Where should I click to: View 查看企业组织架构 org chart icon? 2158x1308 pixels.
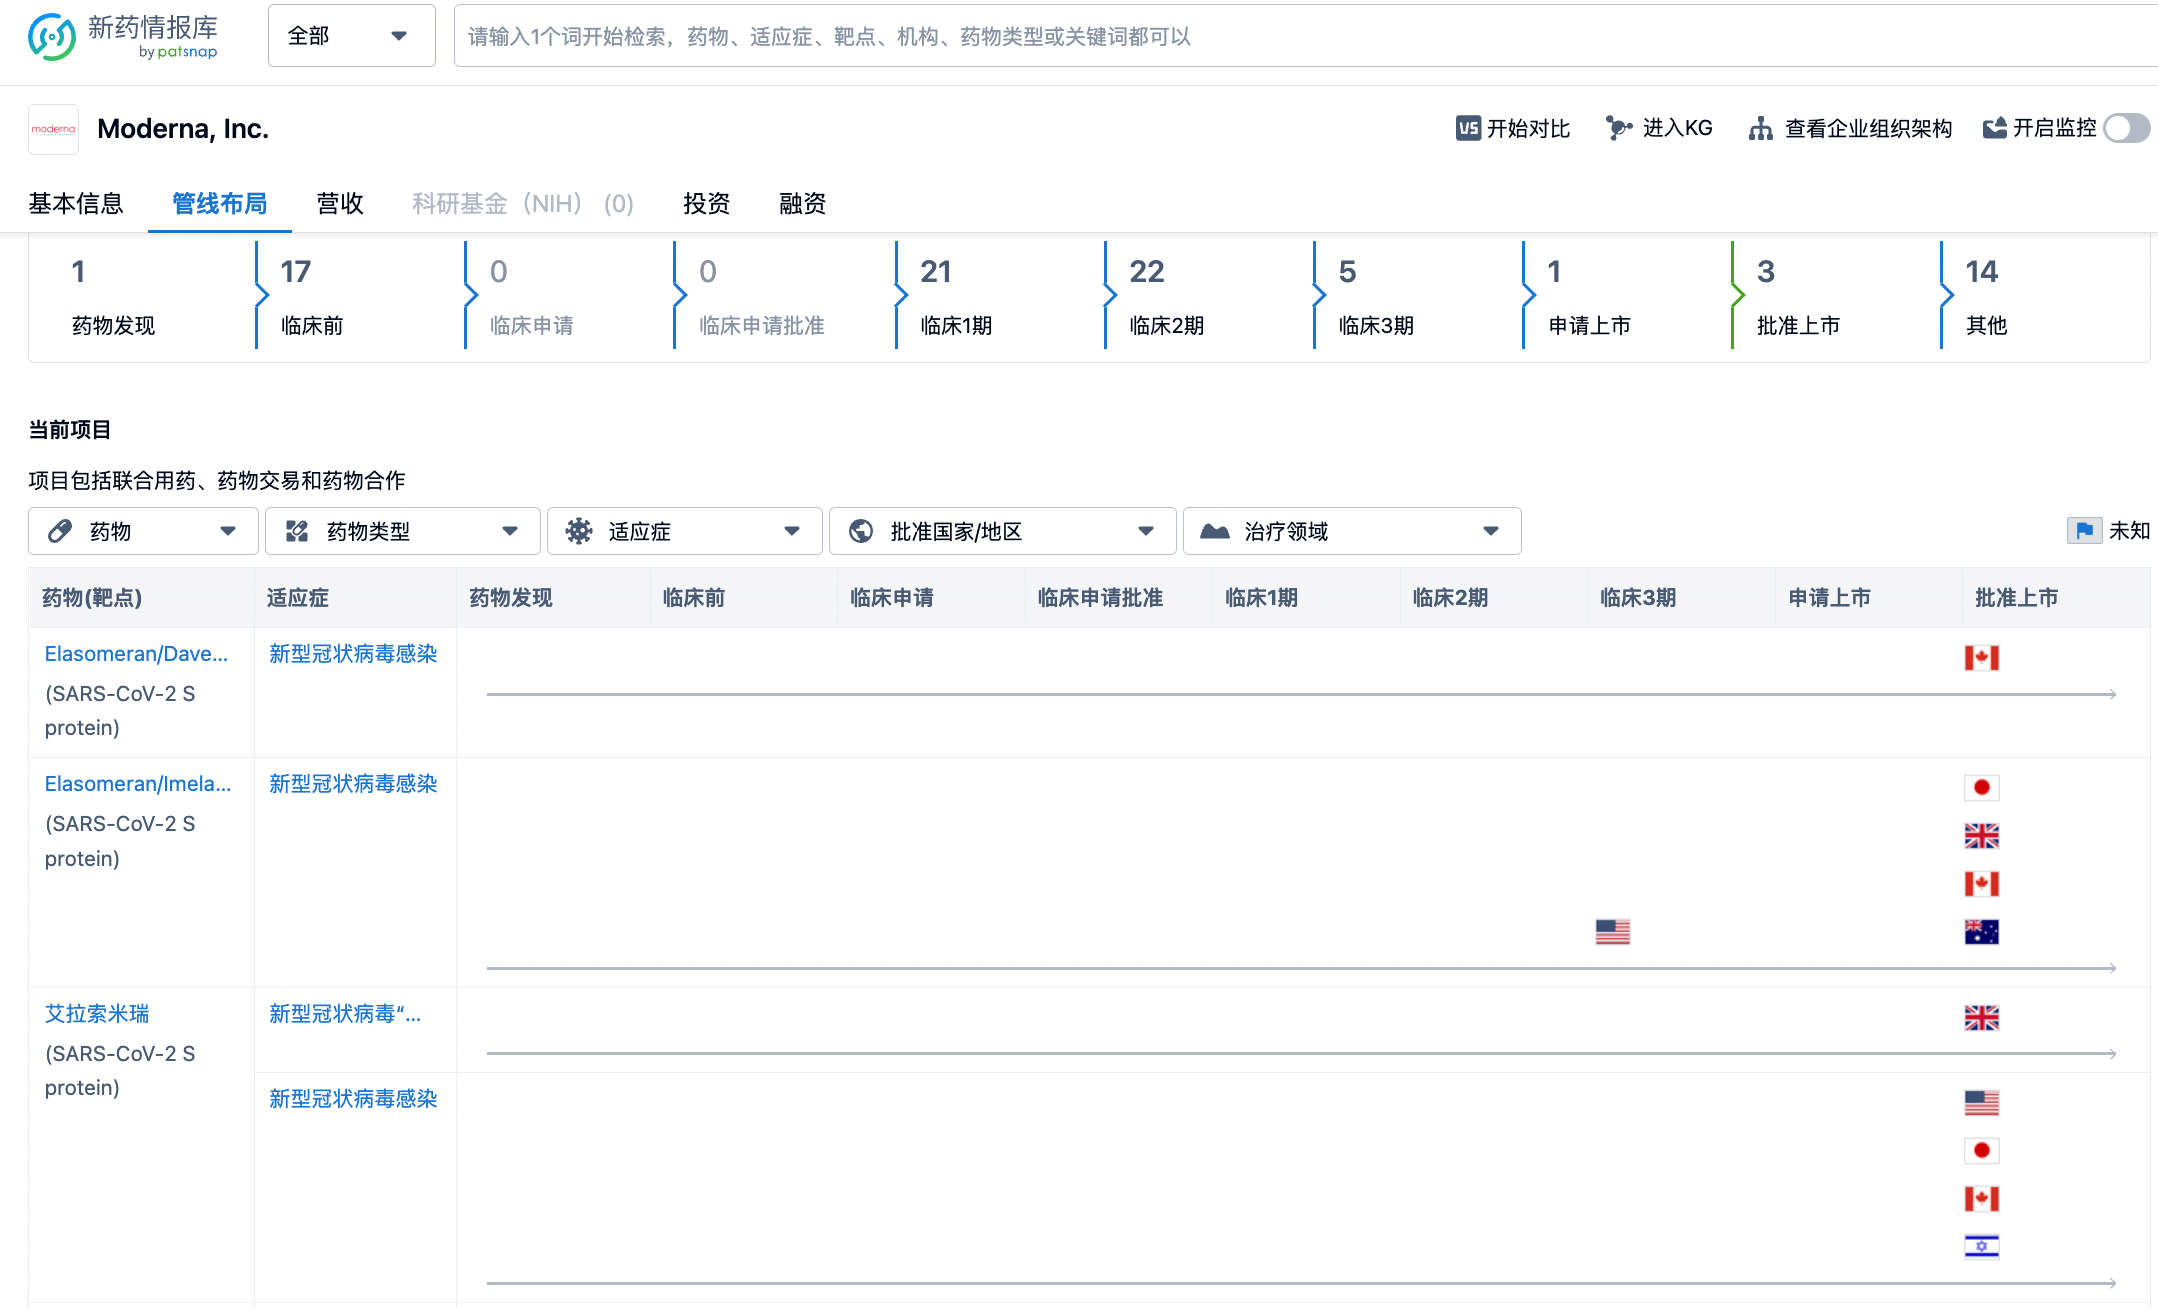click(1761, 128)
